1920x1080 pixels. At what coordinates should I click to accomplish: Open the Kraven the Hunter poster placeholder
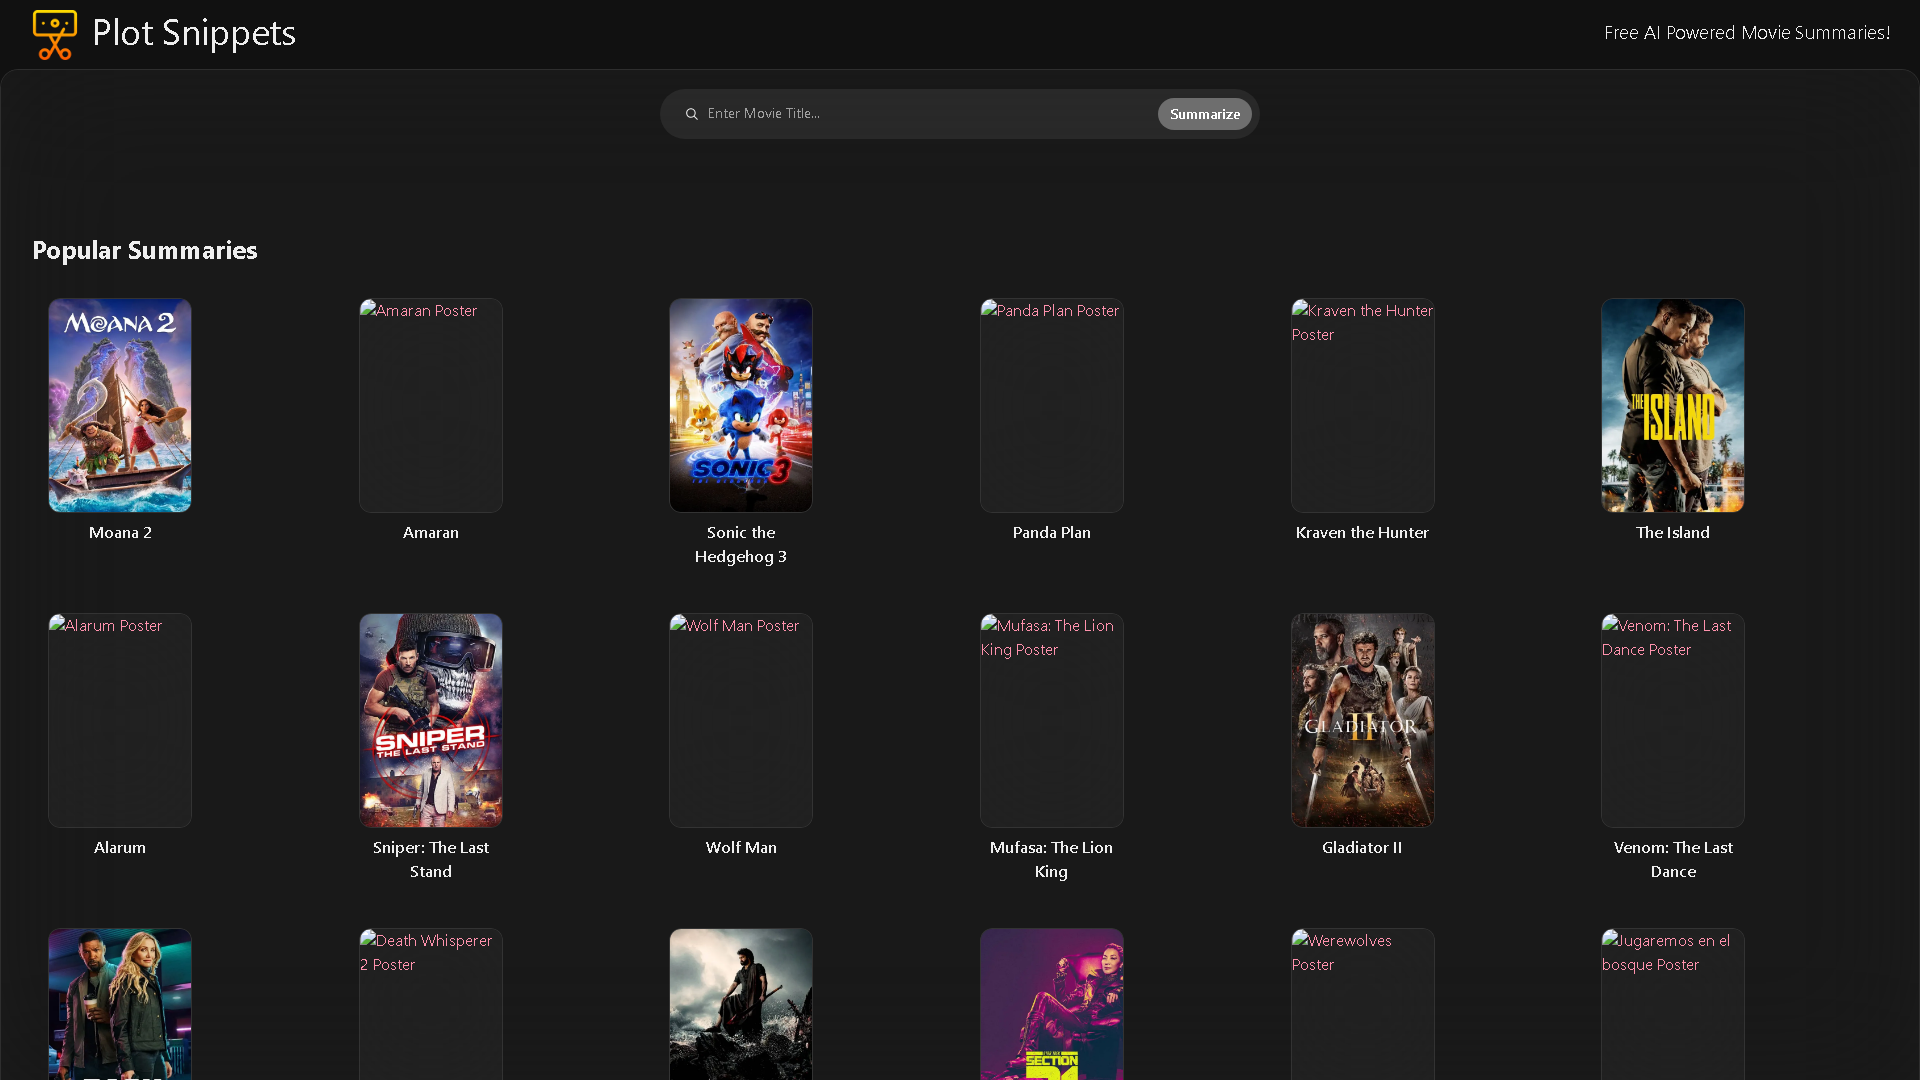click(1363, 405)
